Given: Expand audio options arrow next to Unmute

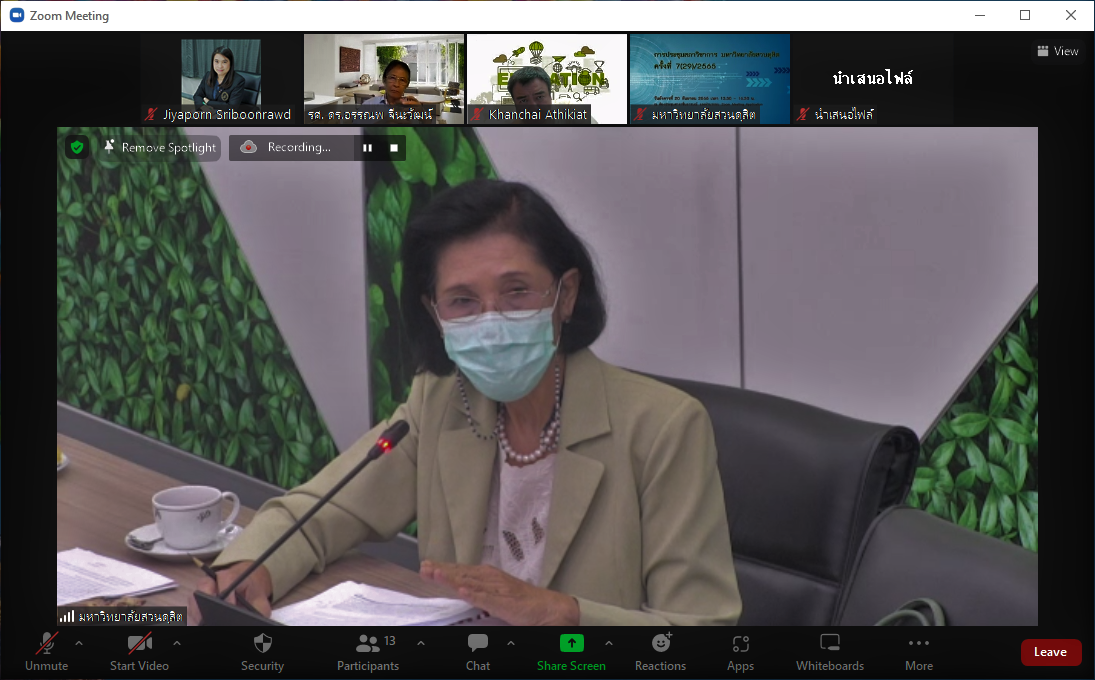Looking at the screenshot, I should point(79,643).
